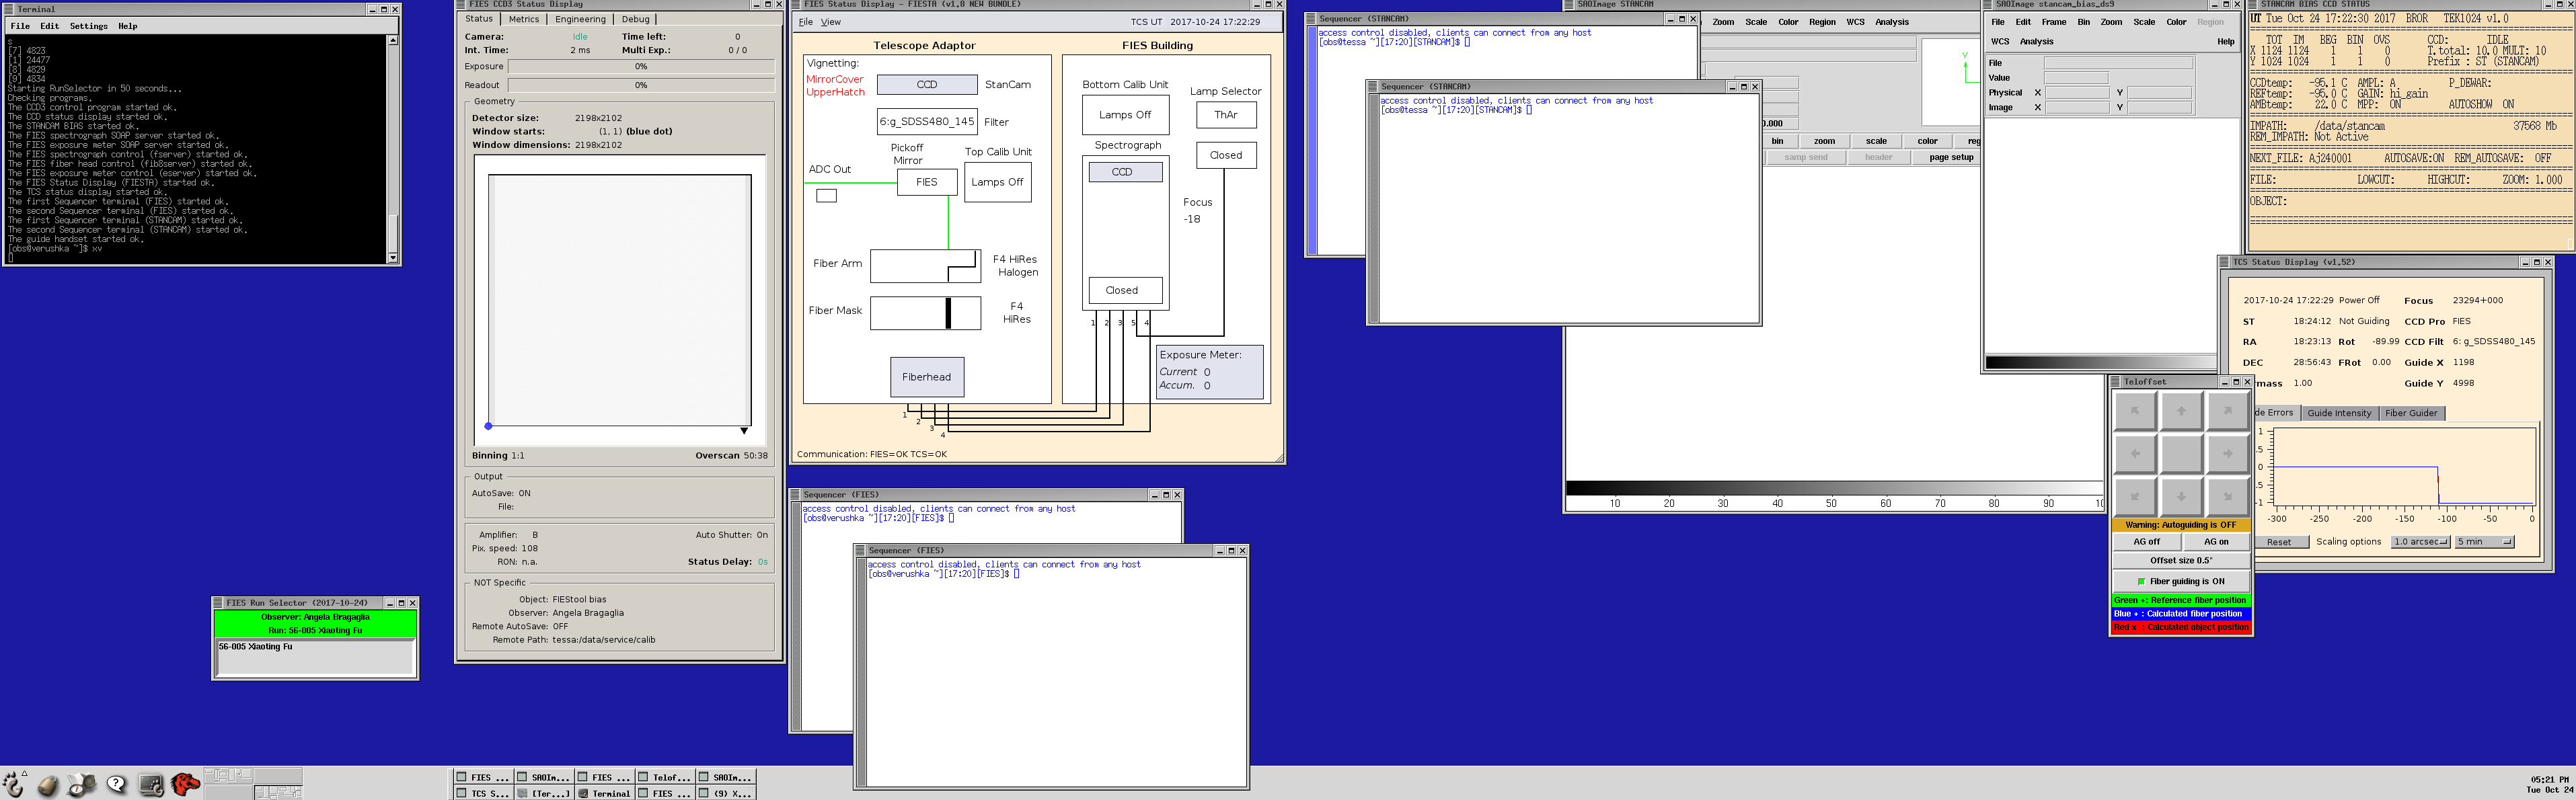The image size is (2576, 800).
Task: Open window menu icon of Terminal titlebar
Action: (10, 9)
